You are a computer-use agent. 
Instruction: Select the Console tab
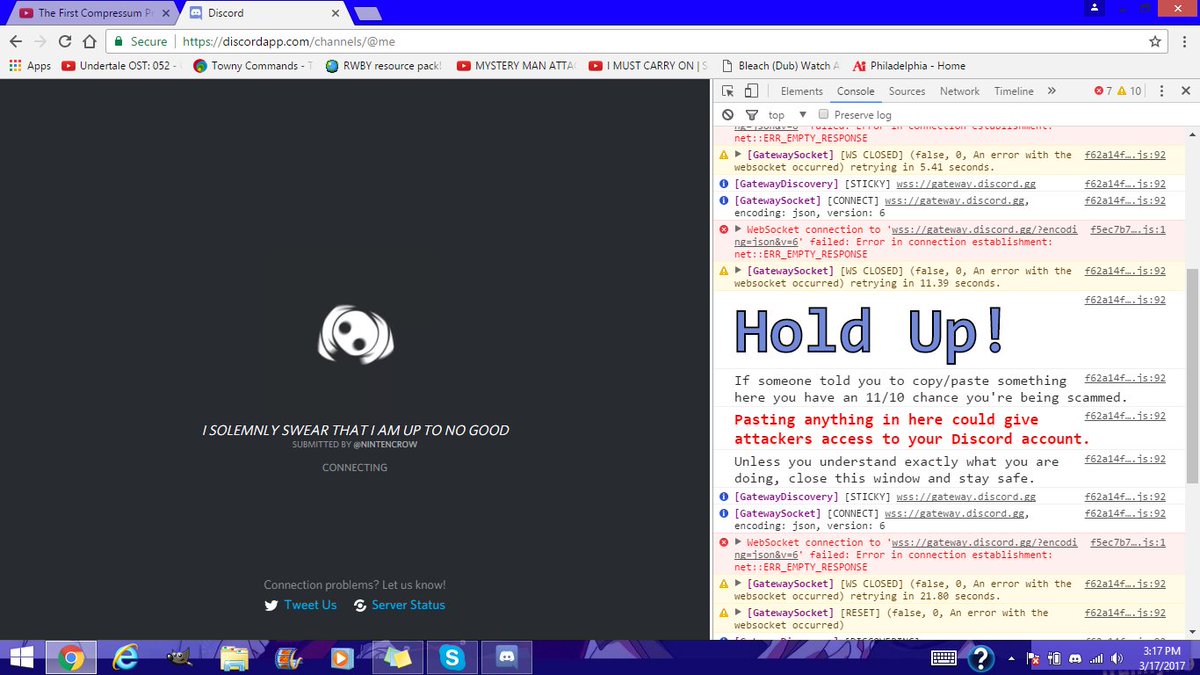[x=856, y=91]
